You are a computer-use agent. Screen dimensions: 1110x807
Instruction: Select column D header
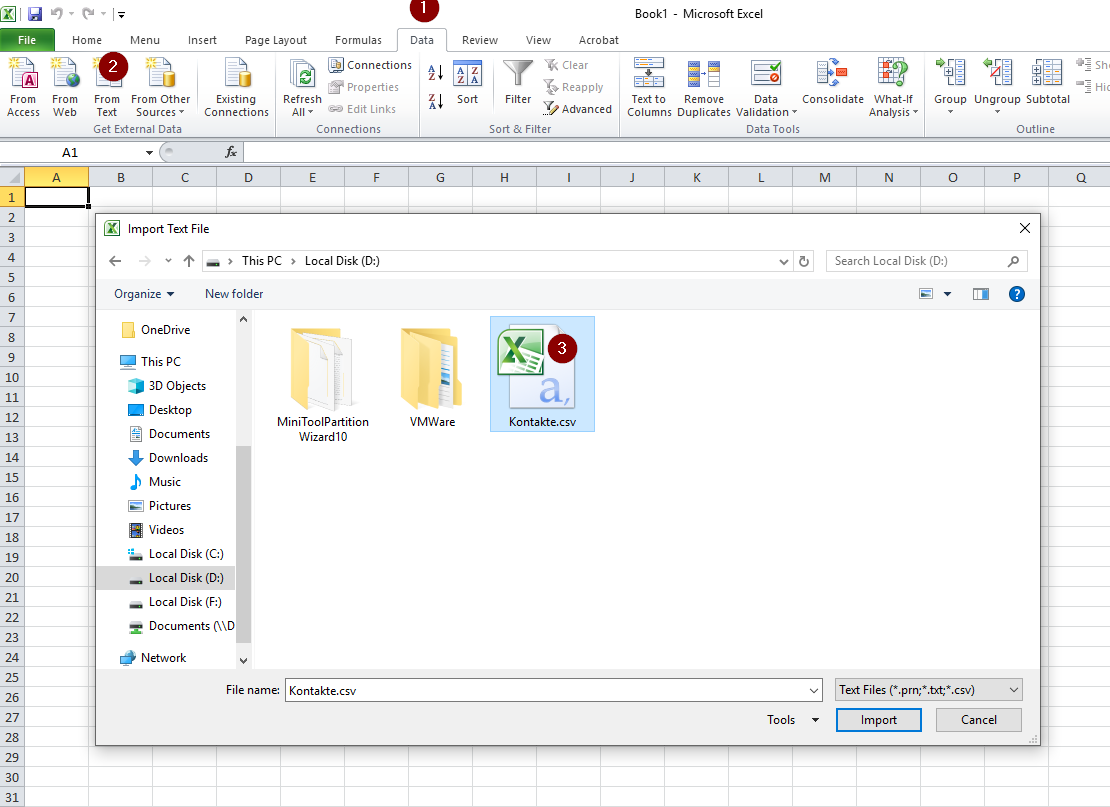tap(248, 178)
